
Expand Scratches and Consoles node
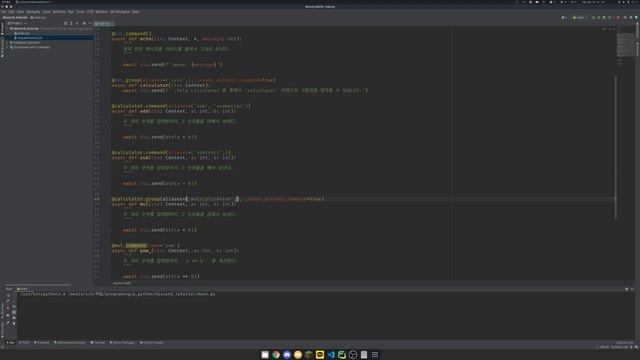(x=8, y=47)
